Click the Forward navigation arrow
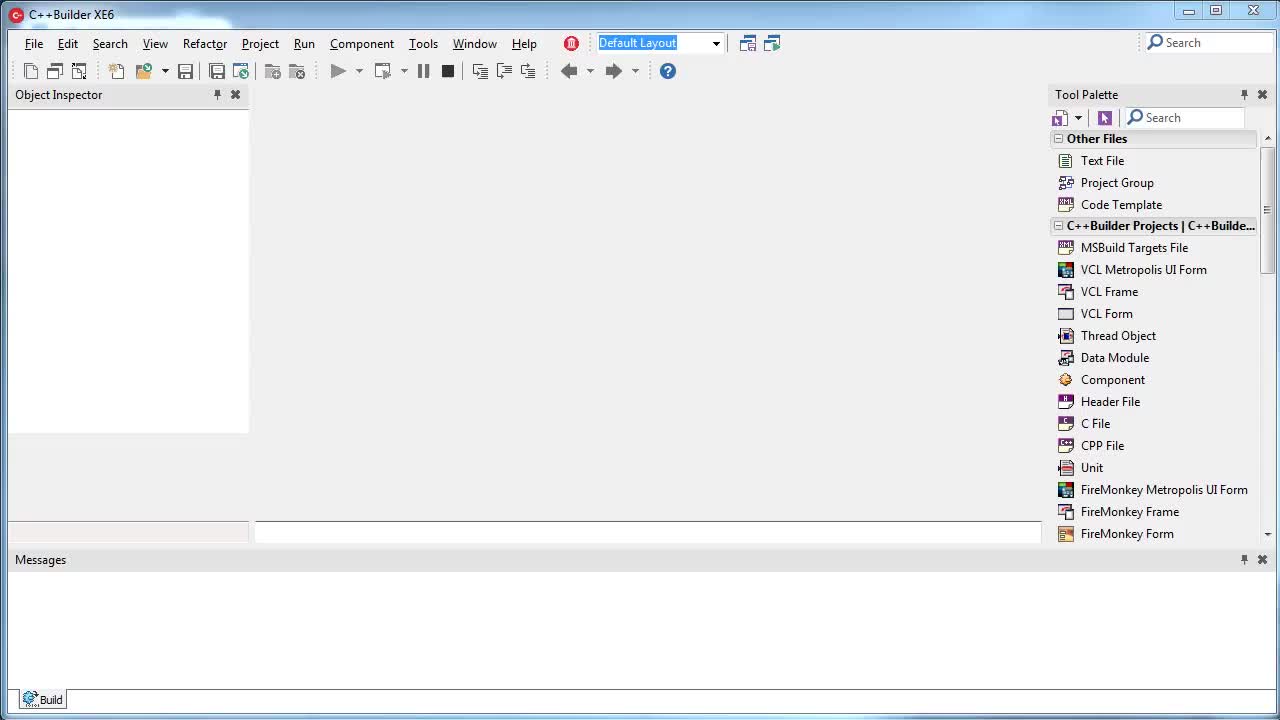The height and width of the screenshot is (720, 1280). (x=614, y=71)
